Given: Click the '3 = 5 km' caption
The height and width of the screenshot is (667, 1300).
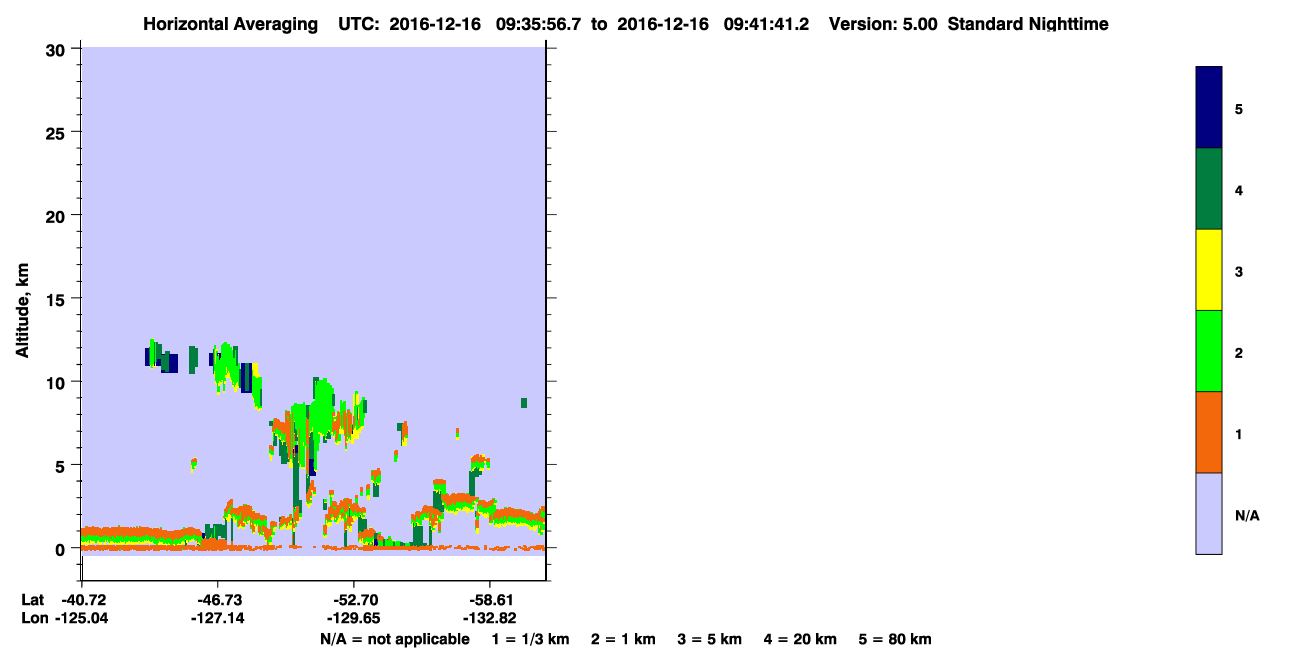Looking at the screenshot, I should 710,639.
